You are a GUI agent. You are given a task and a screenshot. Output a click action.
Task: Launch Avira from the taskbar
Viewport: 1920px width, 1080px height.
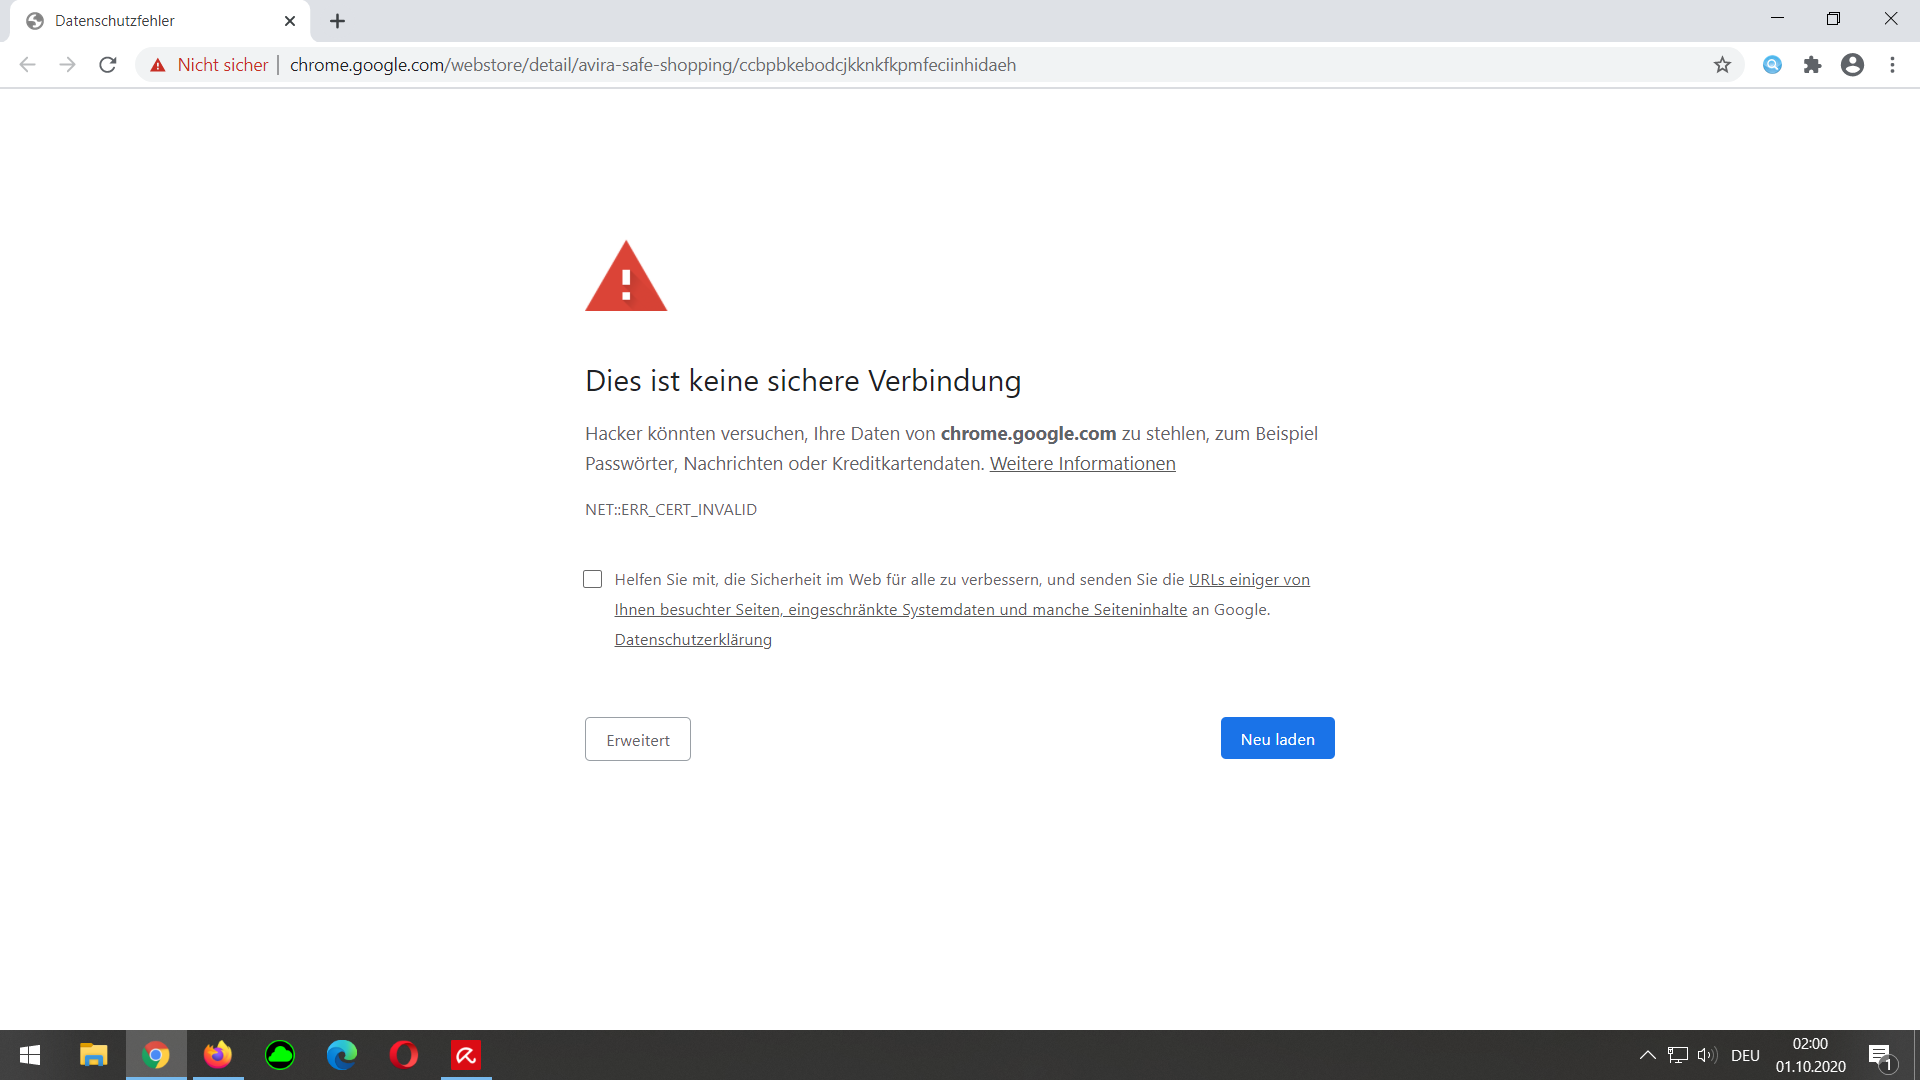coord(465,1054)
